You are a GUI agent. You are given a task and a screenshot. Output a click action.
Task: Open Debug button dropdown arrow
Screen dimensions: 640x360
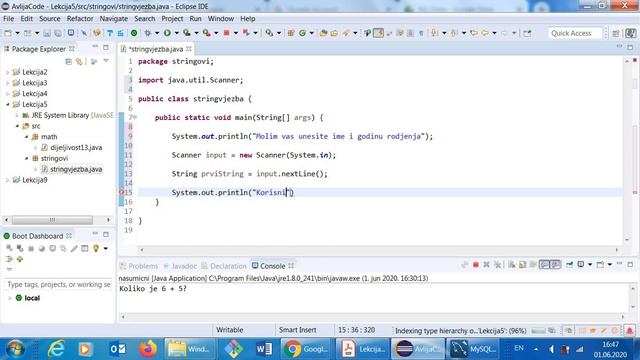pyautogui.click(x=157, y=33)
